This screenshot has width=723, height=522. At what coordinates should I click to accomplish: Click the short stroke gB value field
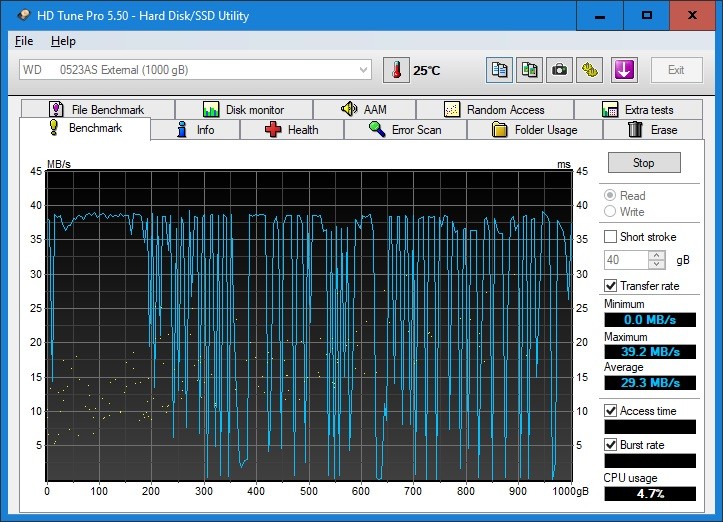pyautogui.click(x=625, y=260)
